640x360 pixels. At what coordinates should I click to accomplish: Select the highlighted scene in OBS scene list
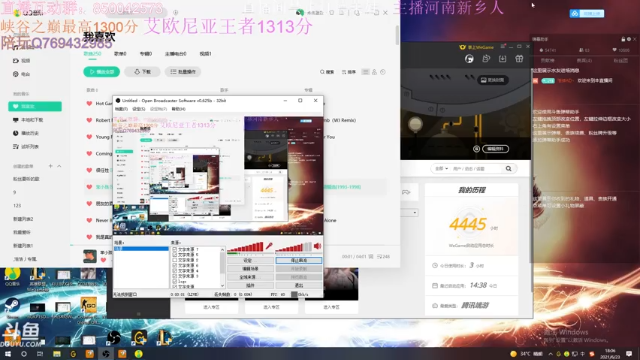point(141,249)
